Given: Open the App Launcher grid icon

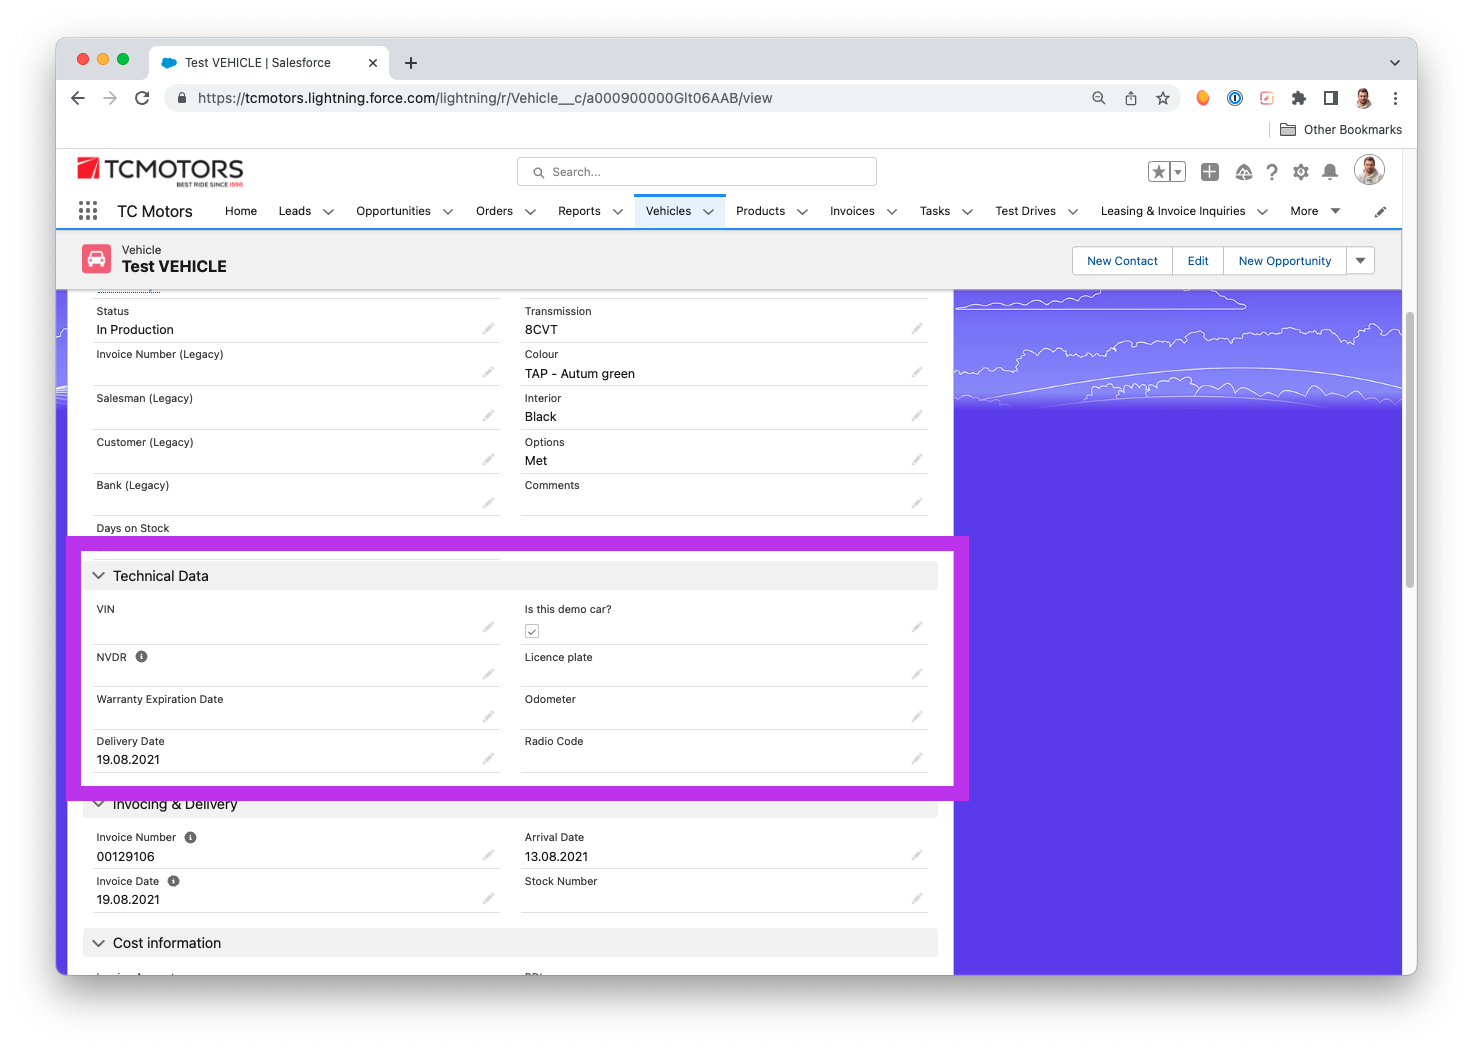Looking at the screenshot, I should [x=88, y=211].
